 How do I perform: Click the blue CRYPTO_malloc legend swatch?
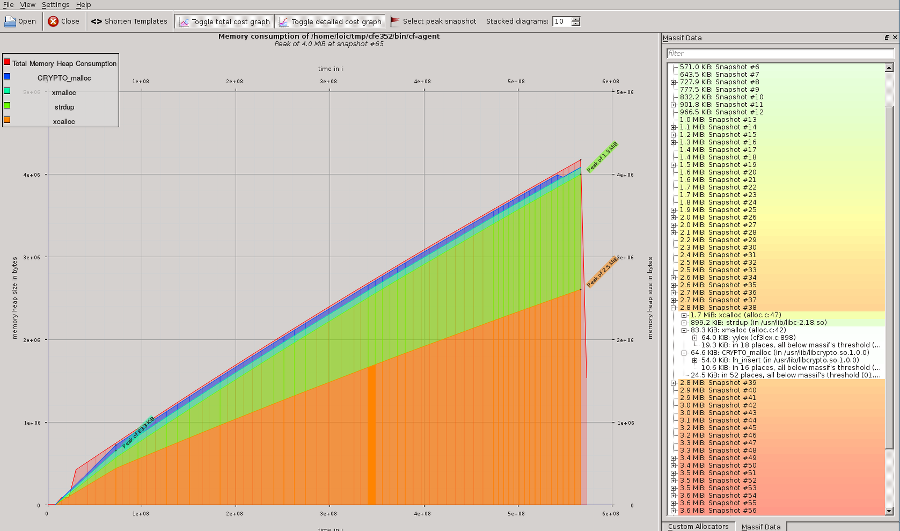(x=8, y=76)
